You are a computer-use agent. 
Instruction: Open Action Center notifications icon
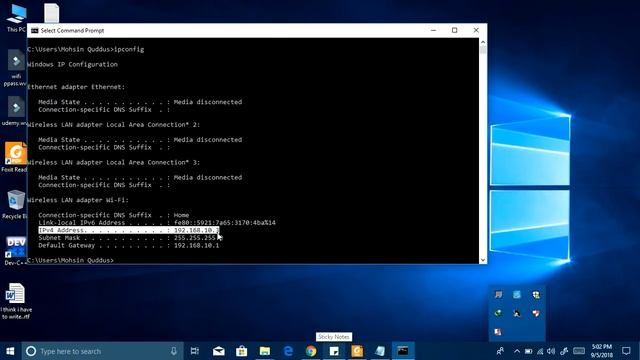pyautogui.click(x=626, y=351)
